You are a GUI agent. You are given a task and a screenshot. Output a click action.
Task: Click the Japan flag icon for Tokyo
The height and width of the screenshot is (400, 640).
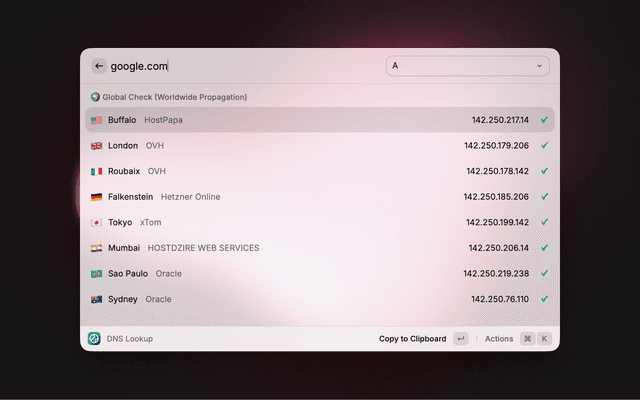(96, 223)
